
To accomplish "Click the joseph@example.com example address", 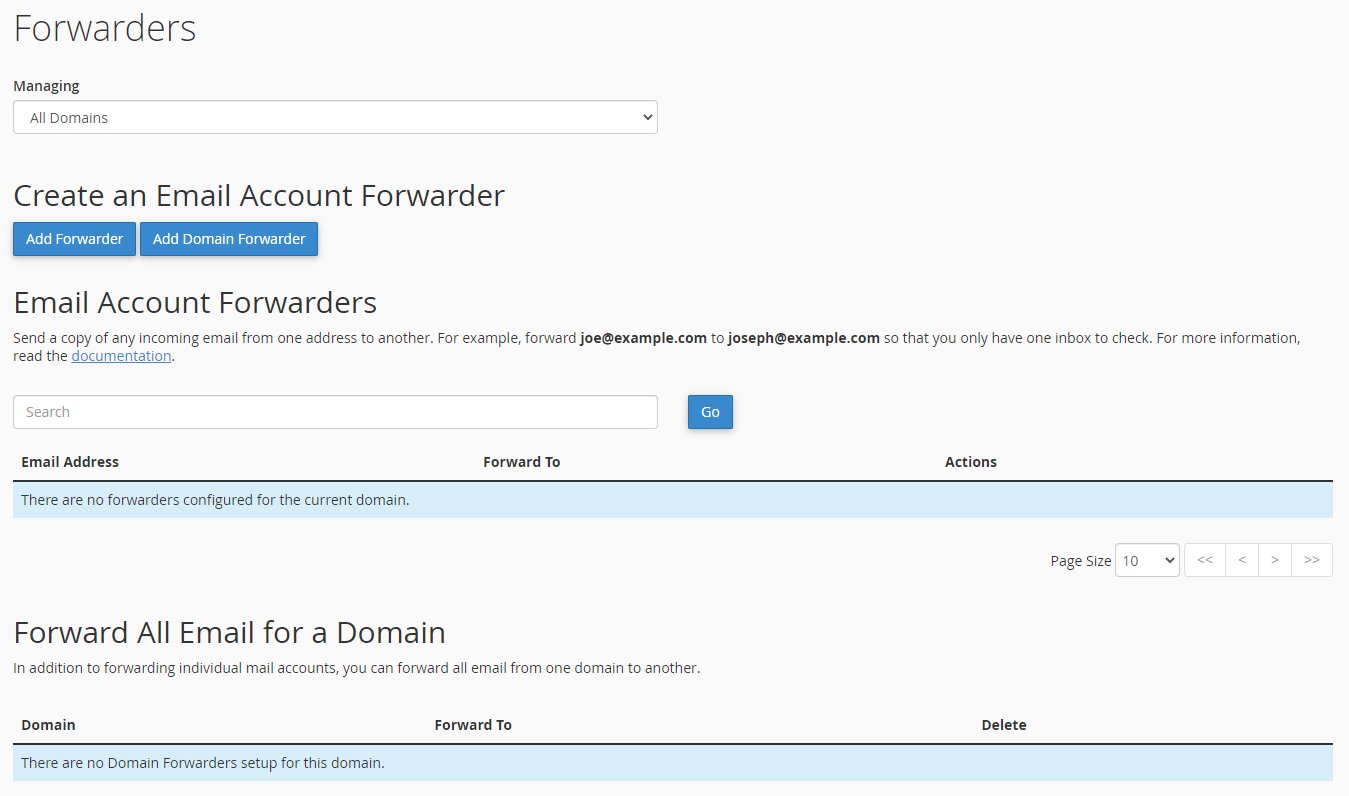I will tap(803, 338).
